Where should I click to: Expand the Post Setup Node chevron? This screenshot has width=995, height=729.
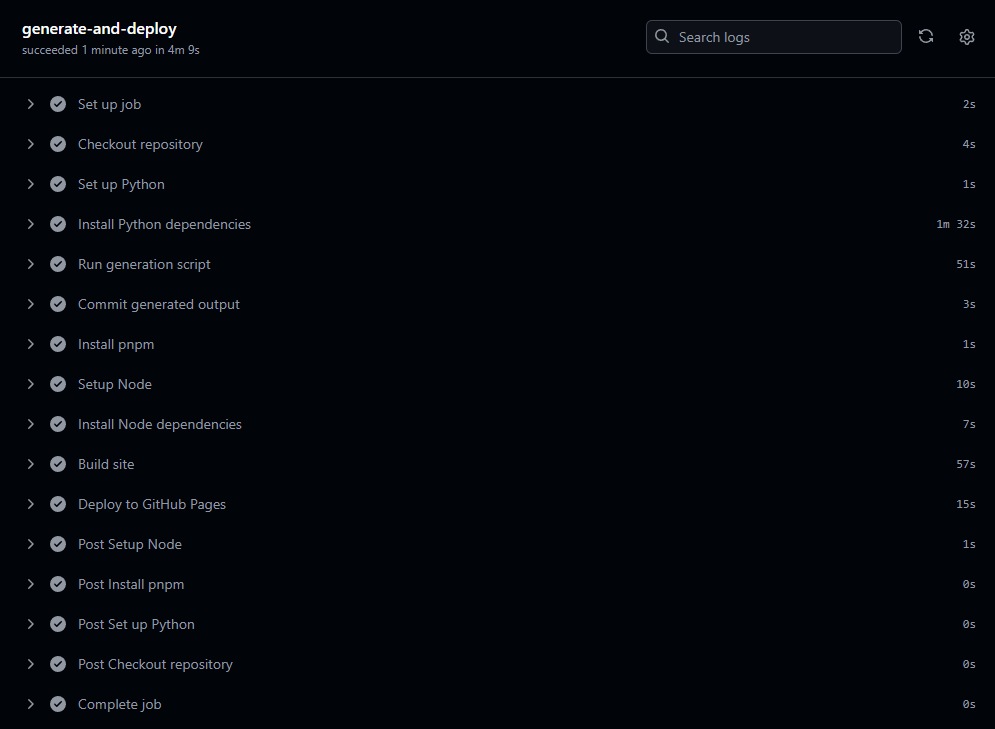pos(30,544)
